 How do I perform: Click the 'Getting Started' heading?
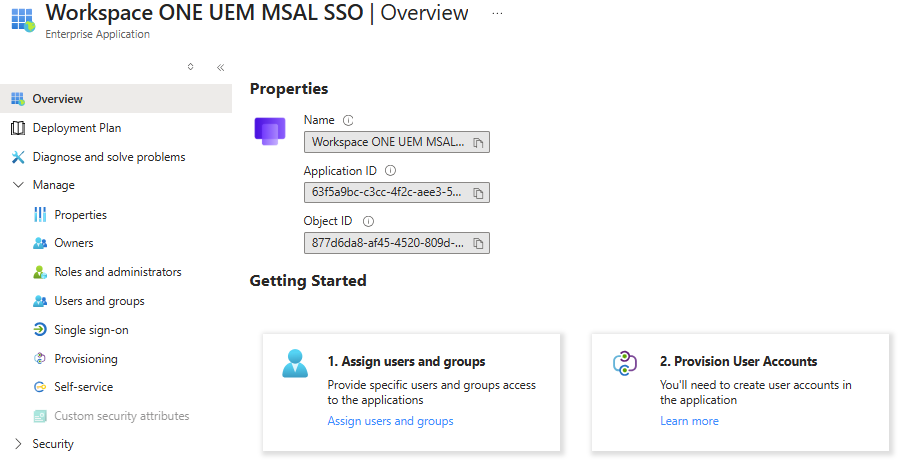coord(308,281)
